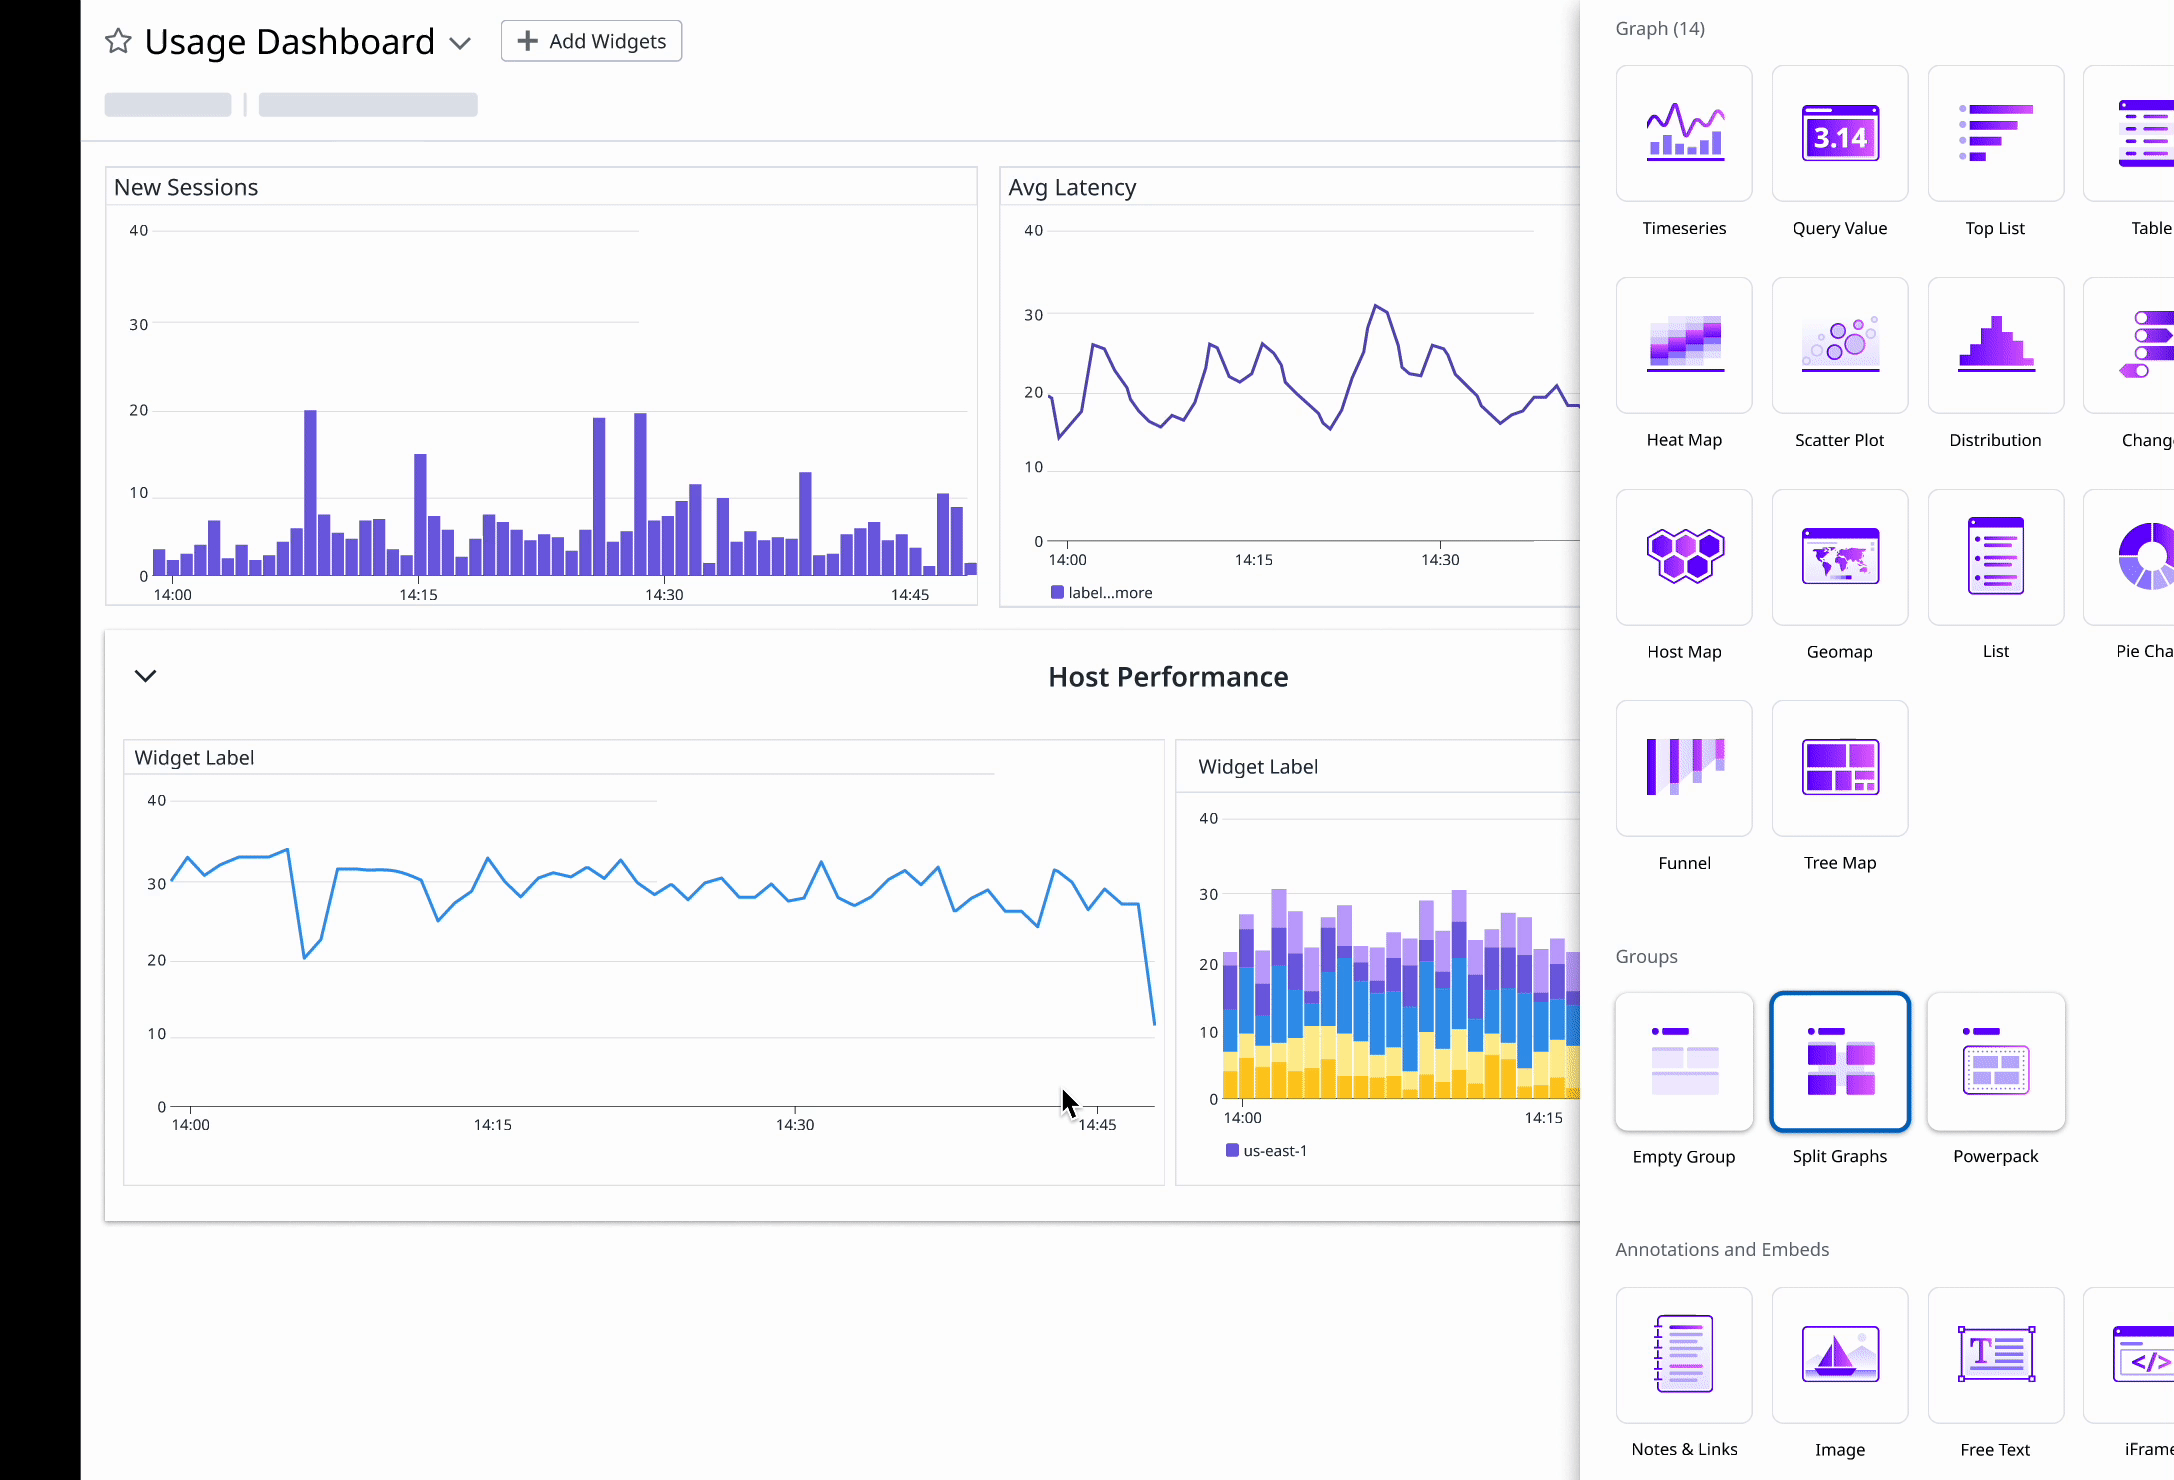Pick the Host Map widget
2174x1480 pixels.
[x=1684, y=557]
